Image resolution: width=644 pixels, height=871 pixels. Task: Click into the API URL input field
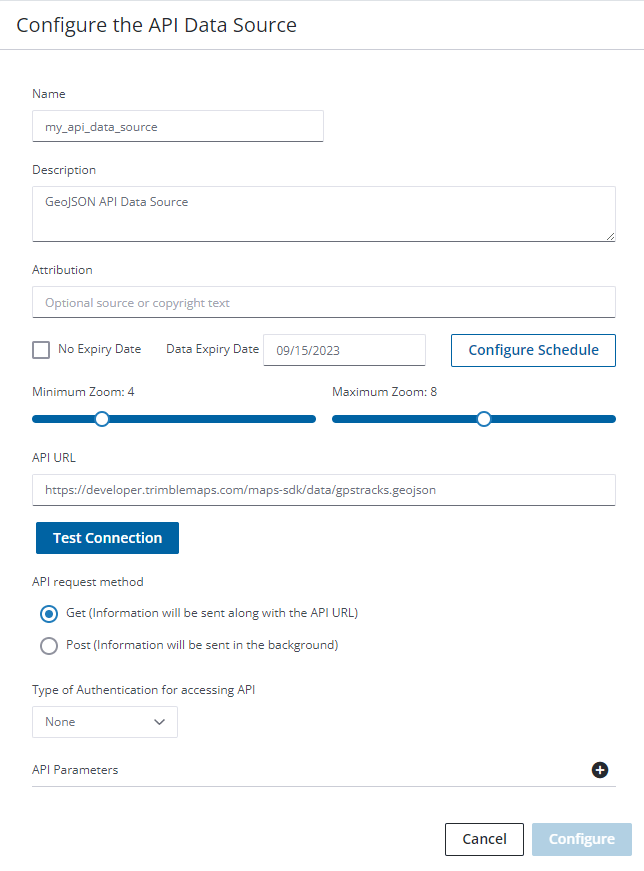coord(324,490)
